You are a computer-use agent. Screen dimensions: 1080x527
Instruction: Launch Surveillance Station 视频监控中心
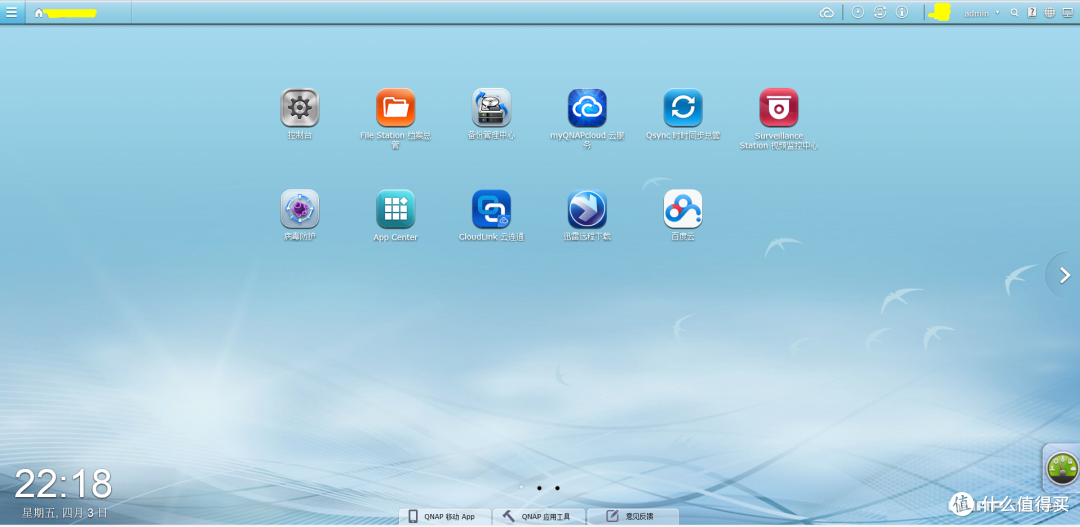[778, 107]
